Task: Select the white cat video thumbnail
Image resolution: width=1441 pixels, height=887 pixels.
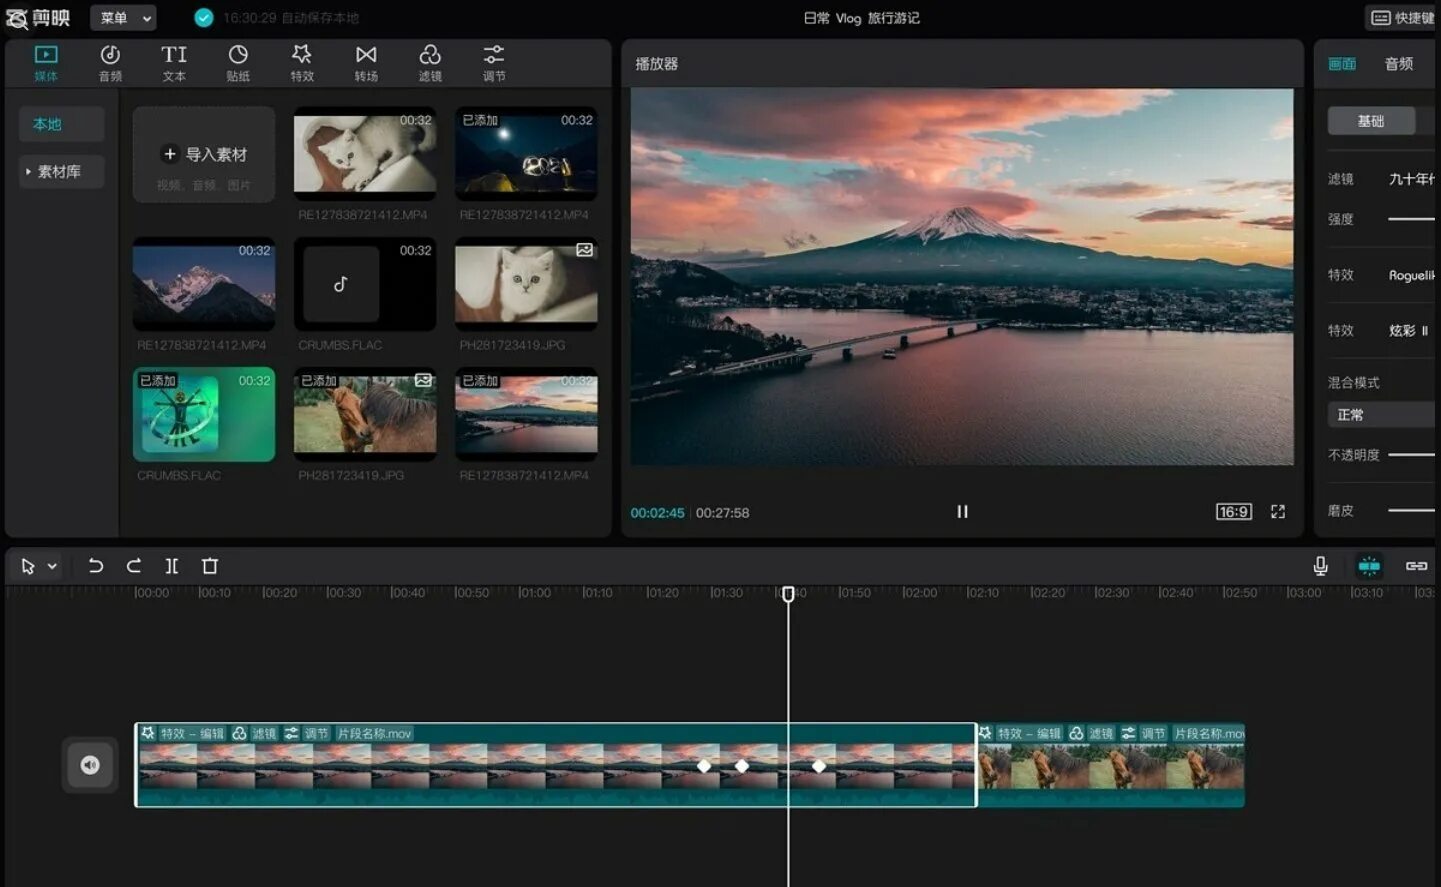Action: click(x=365, y=153)
